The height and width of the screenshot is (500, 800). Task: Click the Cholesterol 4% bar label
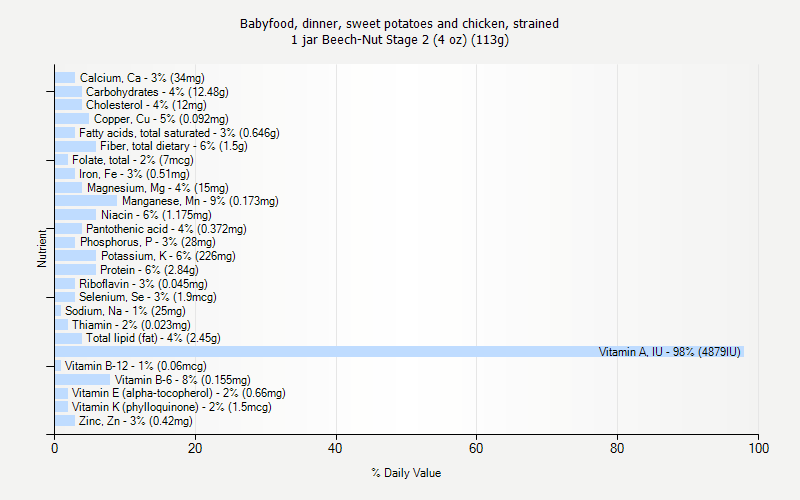click(x=146, y=105)
